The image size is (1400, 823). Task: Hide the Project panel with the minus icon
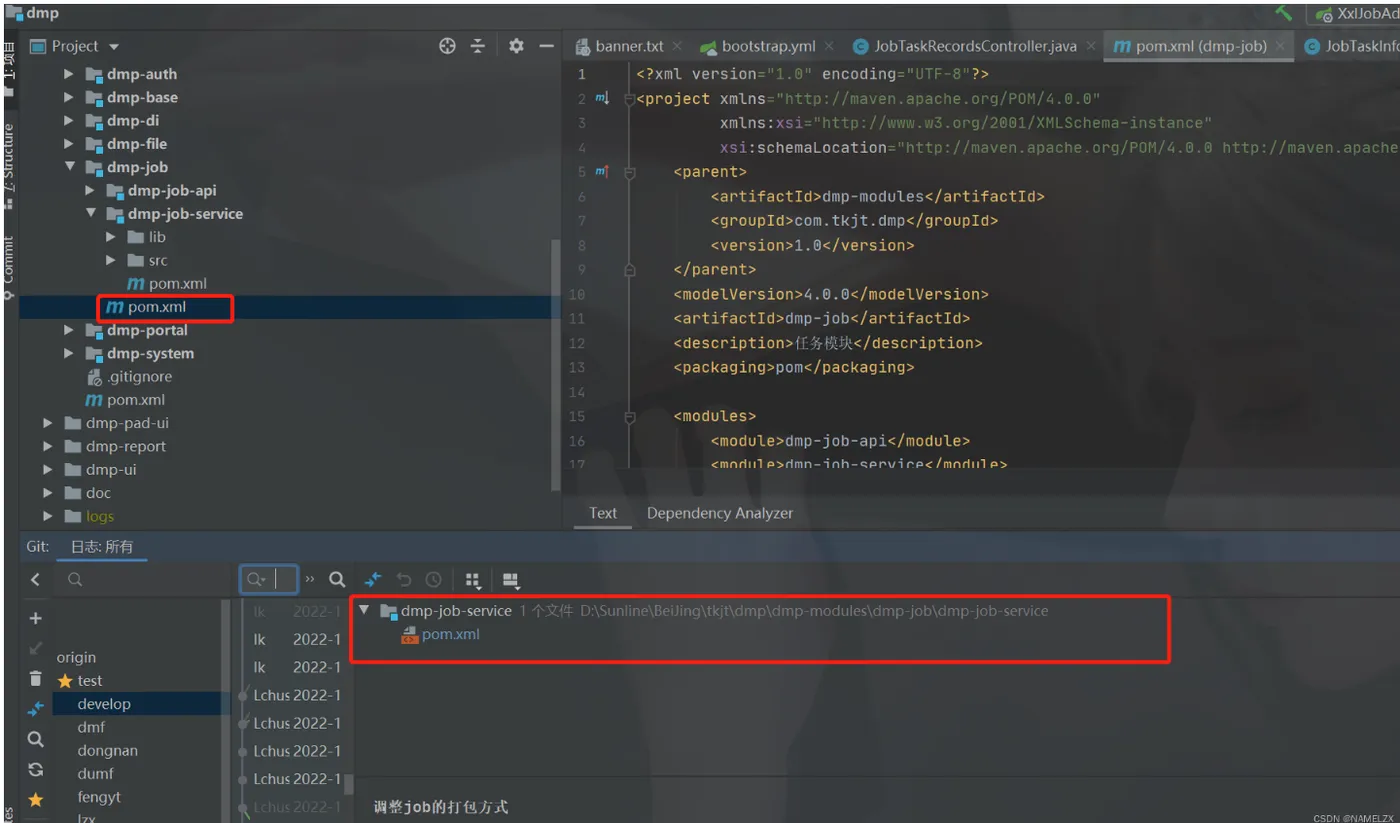[546, 46]
